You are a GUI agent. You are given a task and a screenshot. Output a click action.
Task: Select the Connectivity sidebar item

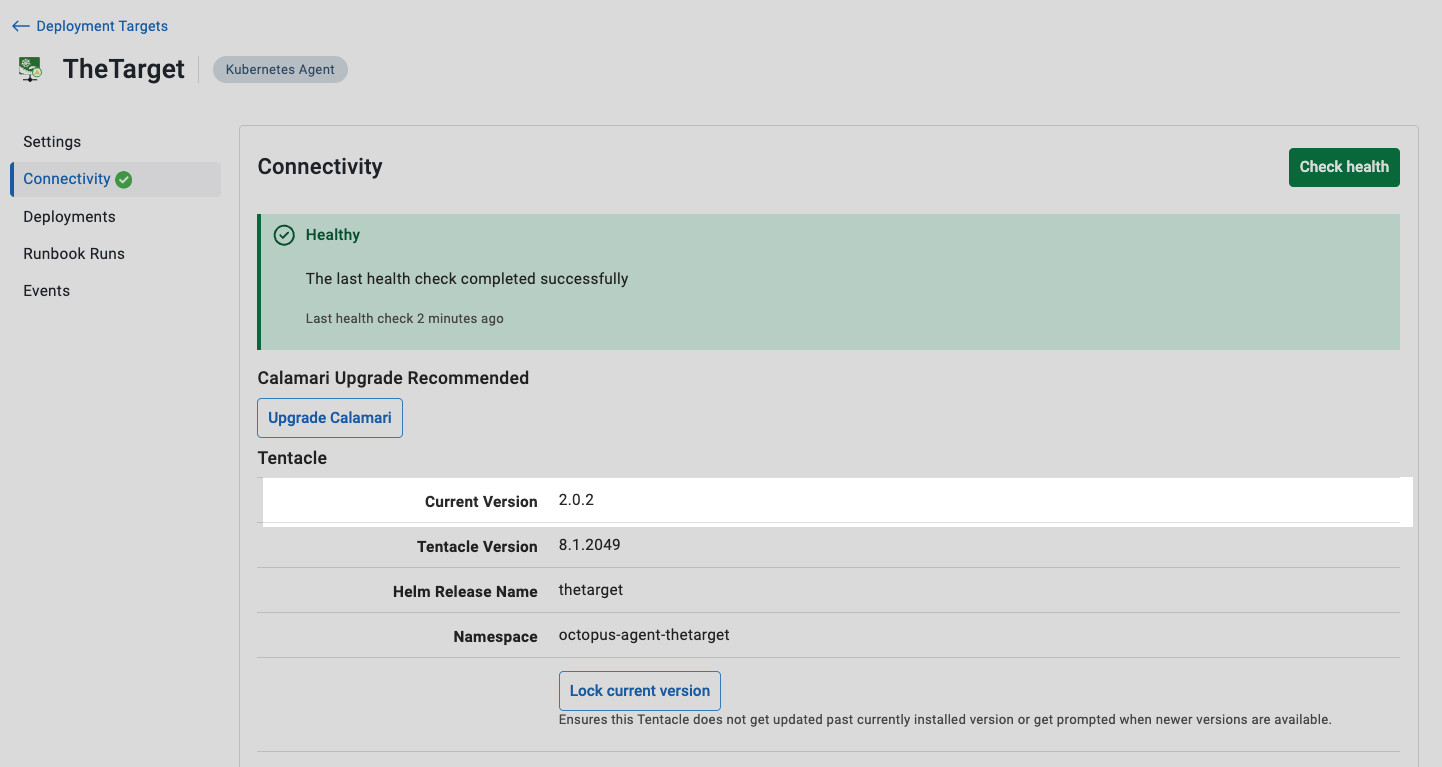[x=115, y=179]
